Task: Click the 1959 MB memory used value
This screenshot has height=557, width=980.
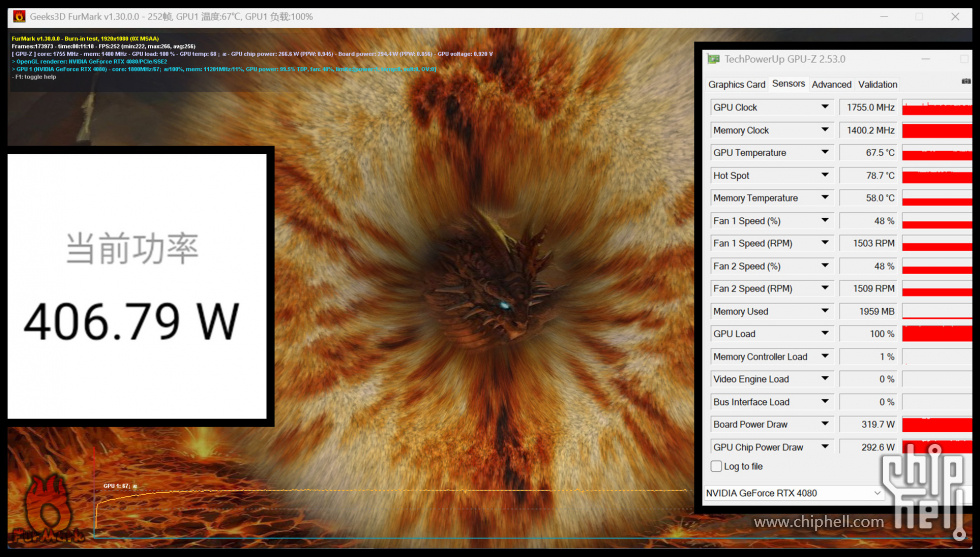Action: 869,311
